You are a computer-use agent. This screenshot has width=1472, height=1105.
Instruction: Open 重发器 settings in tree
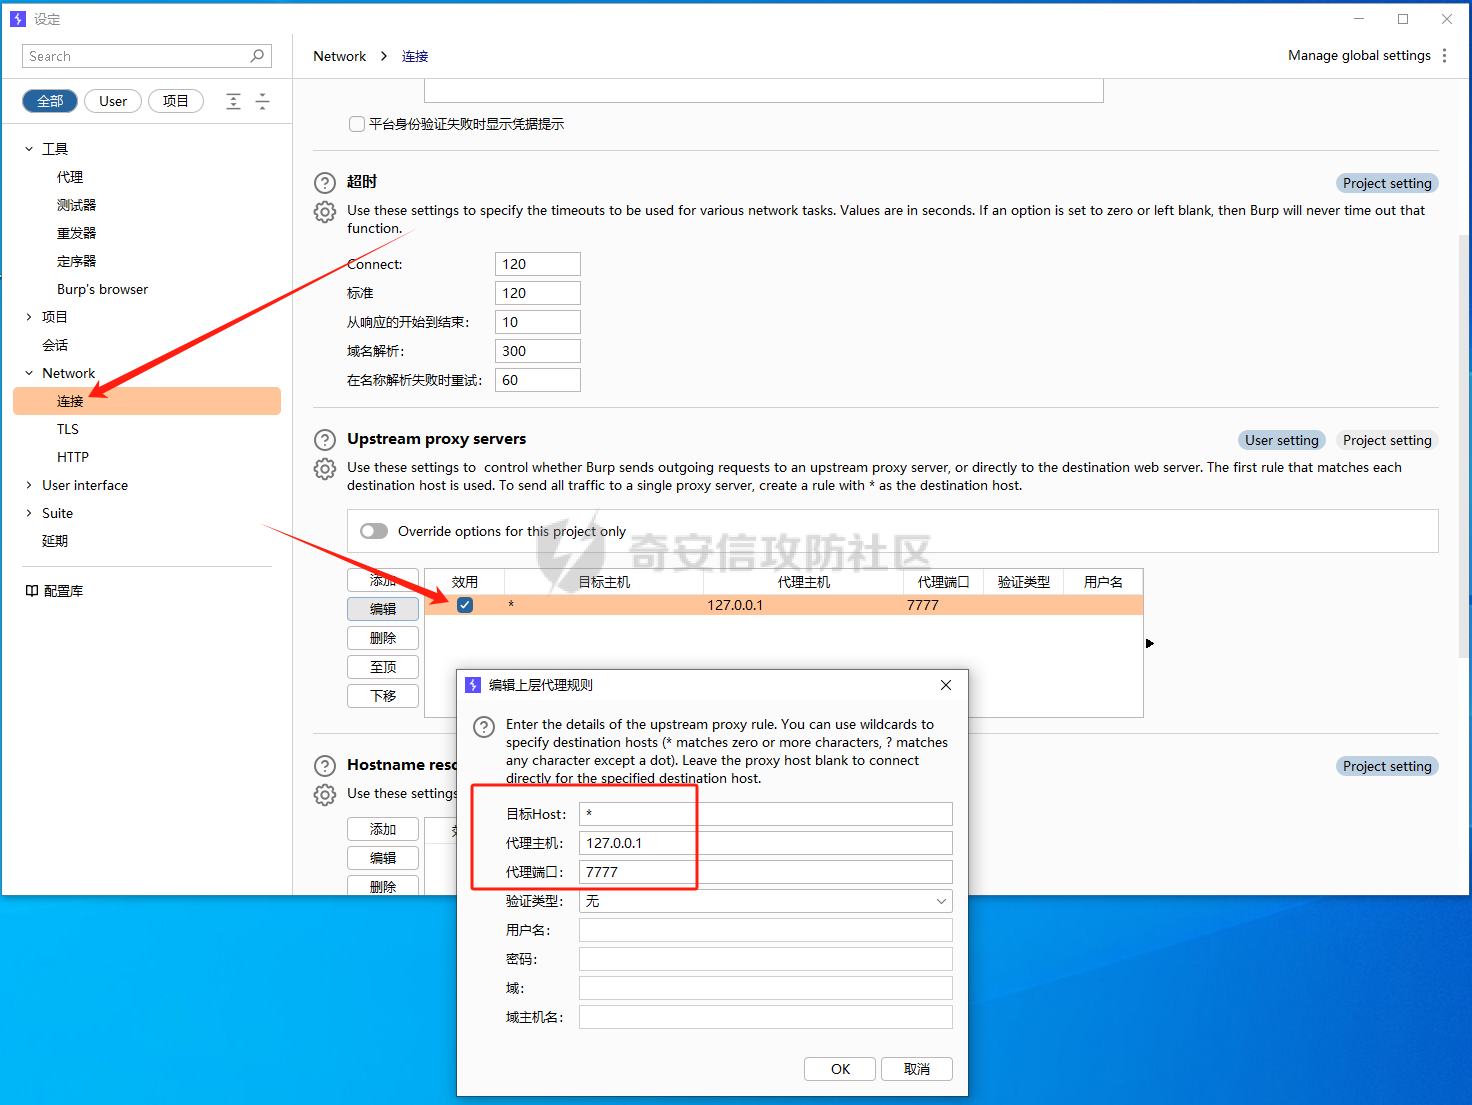[76, 233]
